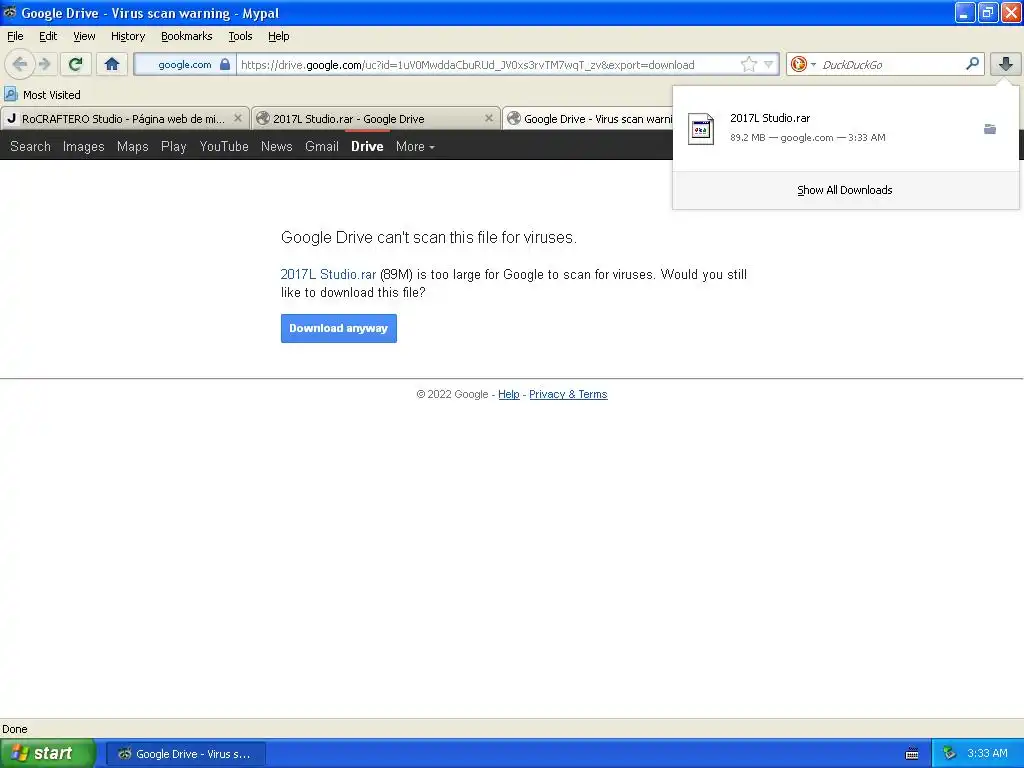
Task: Click into the URL address field
Action: [x=488, y=65]
